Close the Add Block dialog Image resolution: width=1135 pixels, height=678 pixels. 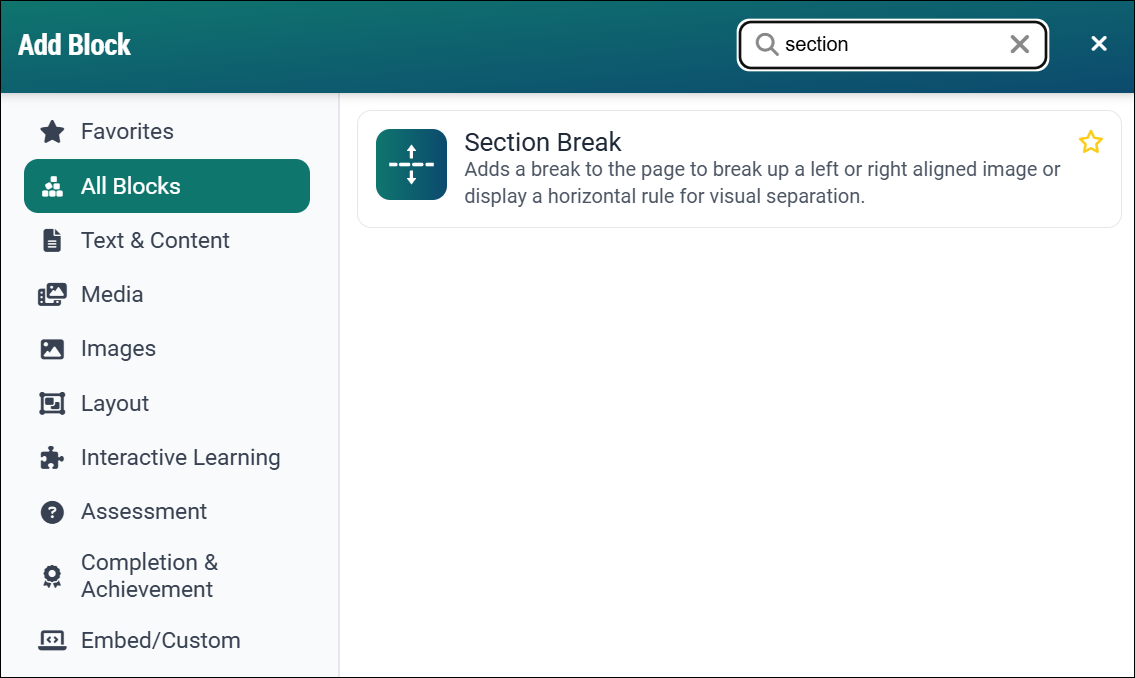pos(1099,44)
